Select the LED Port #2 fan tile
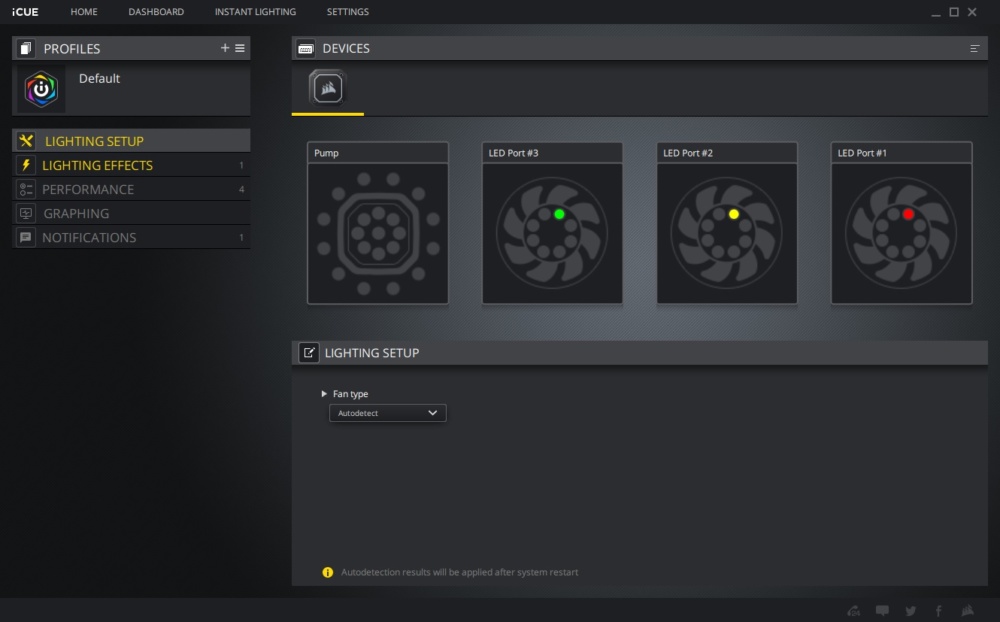This screenshot has height=622, width=1000. [x=727, y=223]
